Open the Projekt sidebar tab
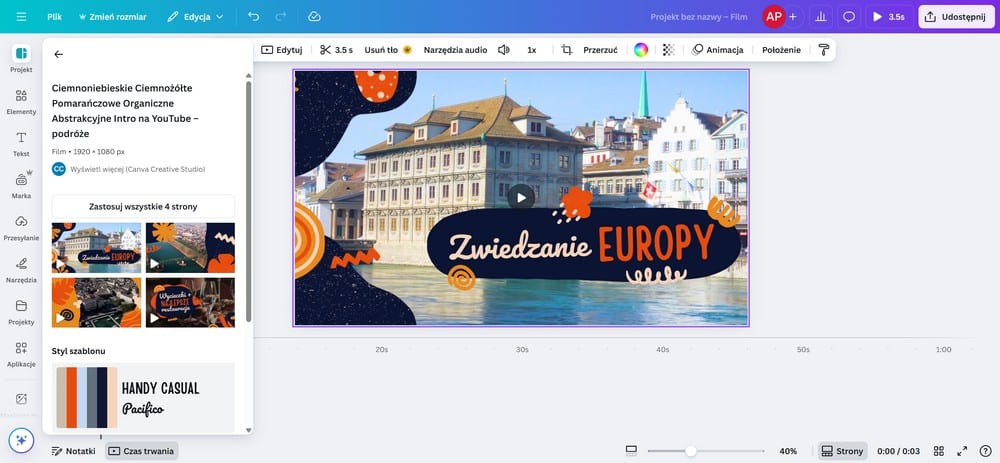The image size is (1000, 463). 21,59
